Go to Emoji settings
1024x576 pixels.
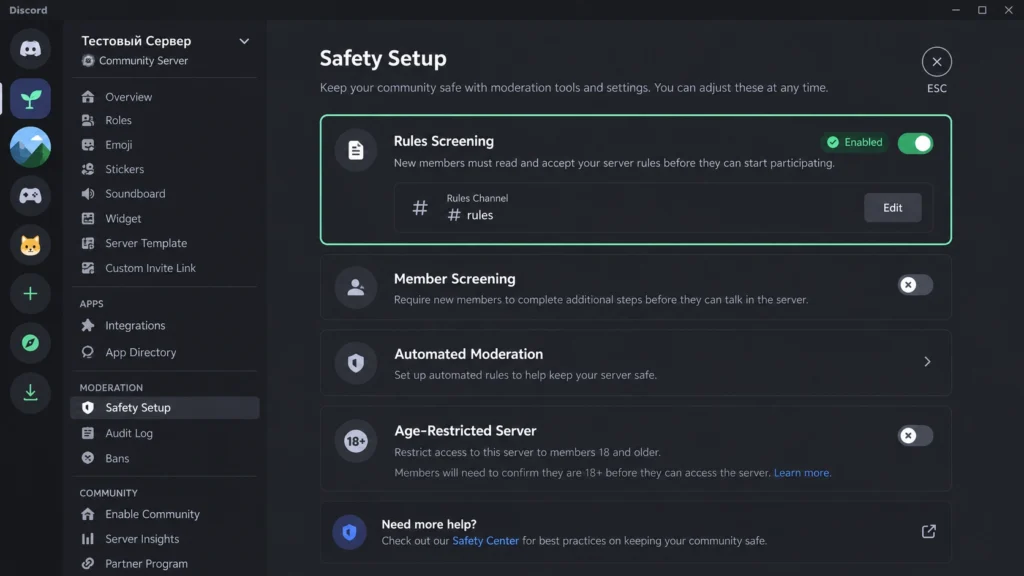click(x=165, y=145)
